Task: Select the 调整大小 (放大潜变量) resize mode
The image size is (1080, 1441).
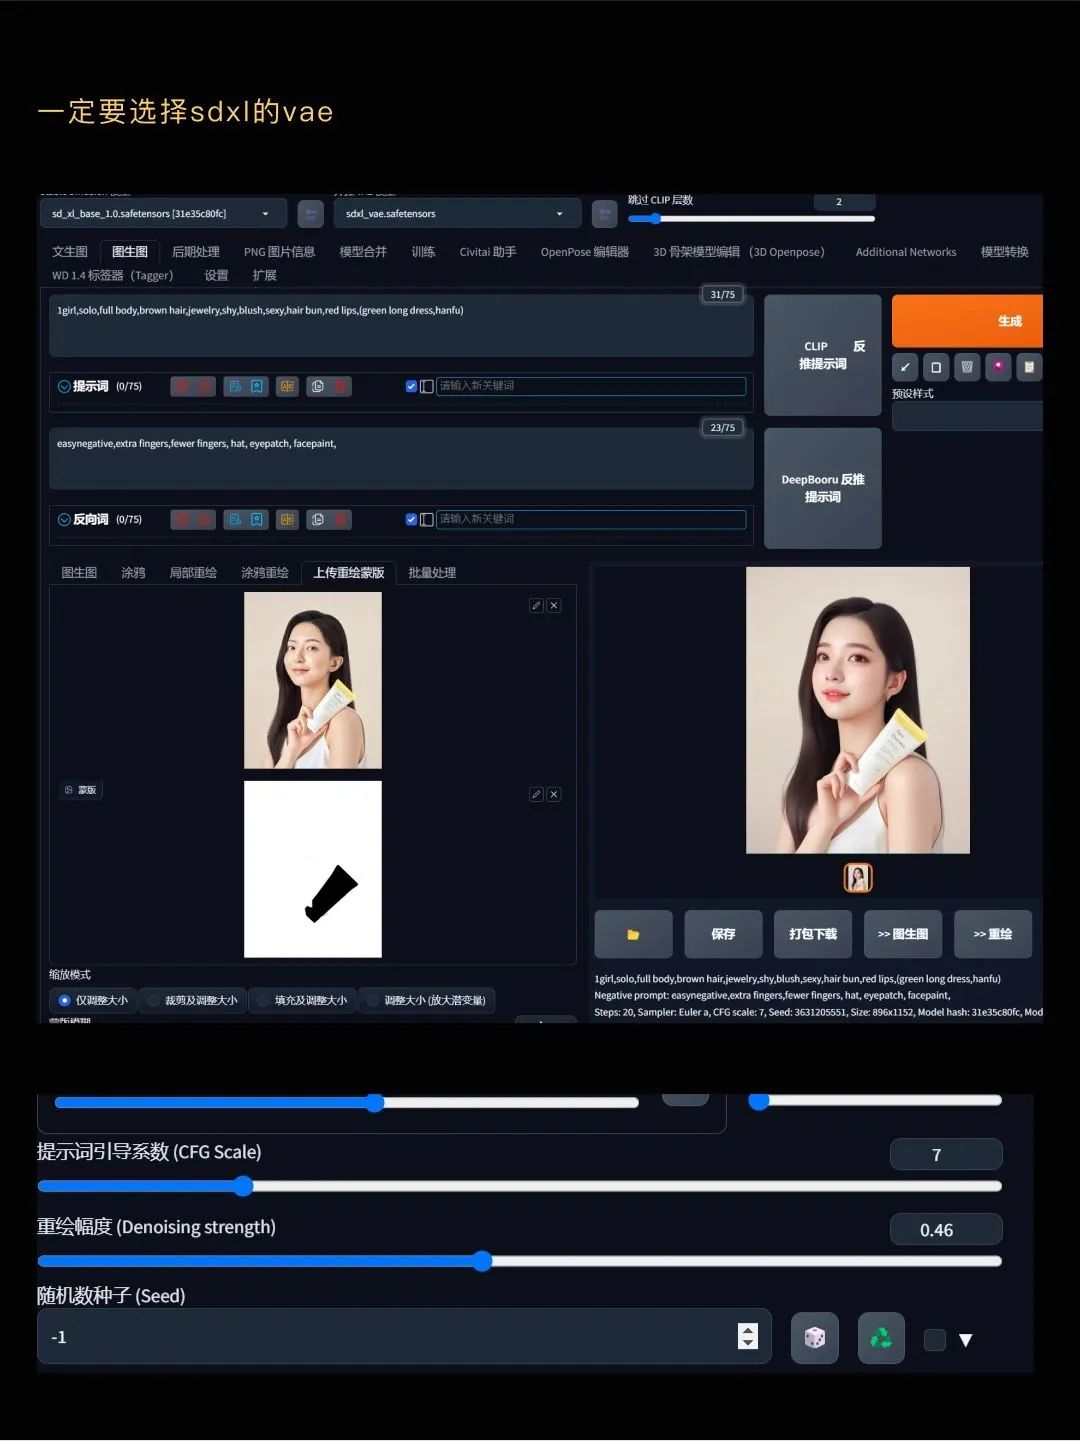Action: 425,1000
